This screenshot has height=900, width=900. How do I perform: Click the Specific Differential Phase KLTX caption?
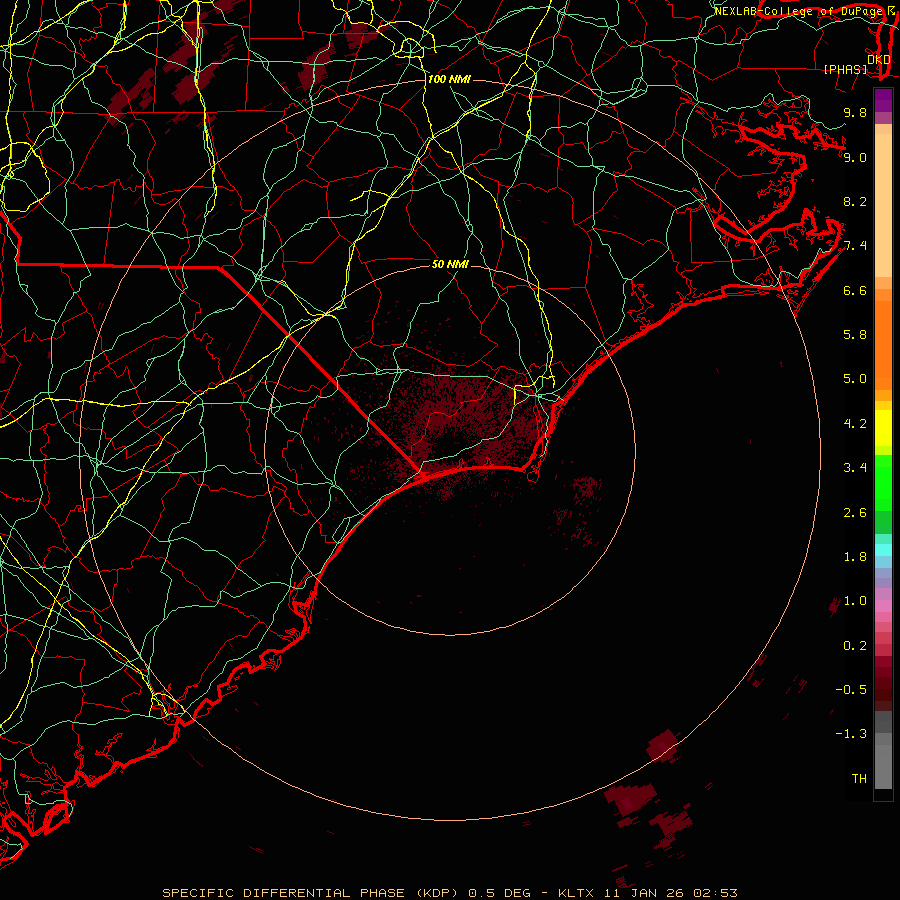pyautogui.click(x=449, y=893)
